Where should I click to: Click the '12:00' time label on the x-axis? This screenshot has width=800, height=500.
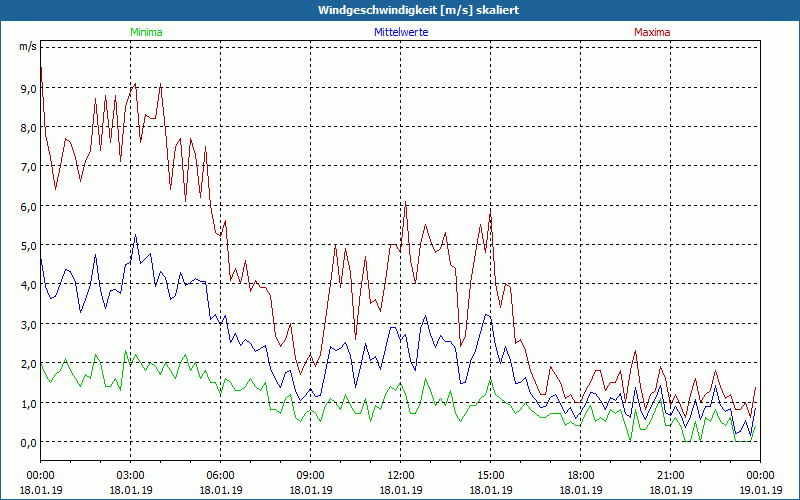pos(401,476)
